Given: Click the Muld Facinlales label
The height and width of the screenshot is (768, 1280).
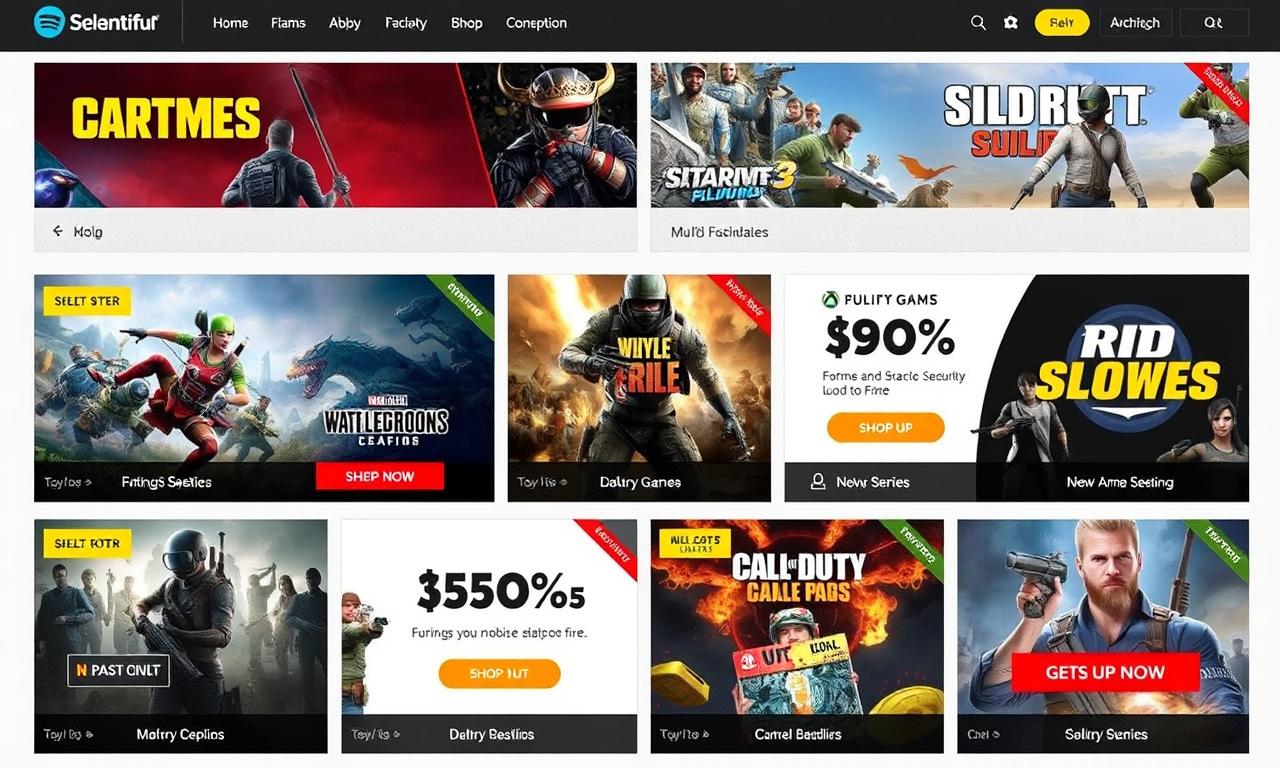Looking at the screenshot, I should coord(720,231).
